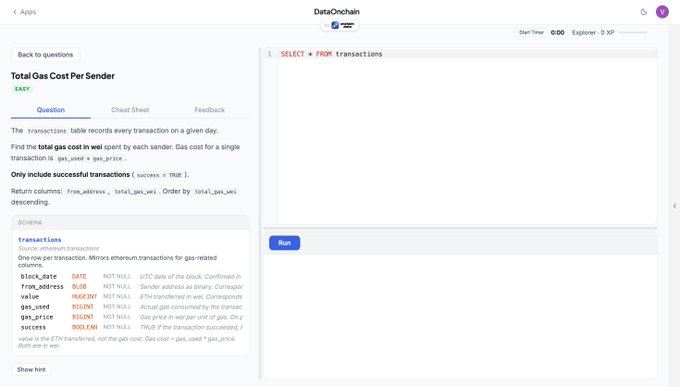
Task: Click the Start Timer button
Action: pyautogui.click(x=531, y=33)
